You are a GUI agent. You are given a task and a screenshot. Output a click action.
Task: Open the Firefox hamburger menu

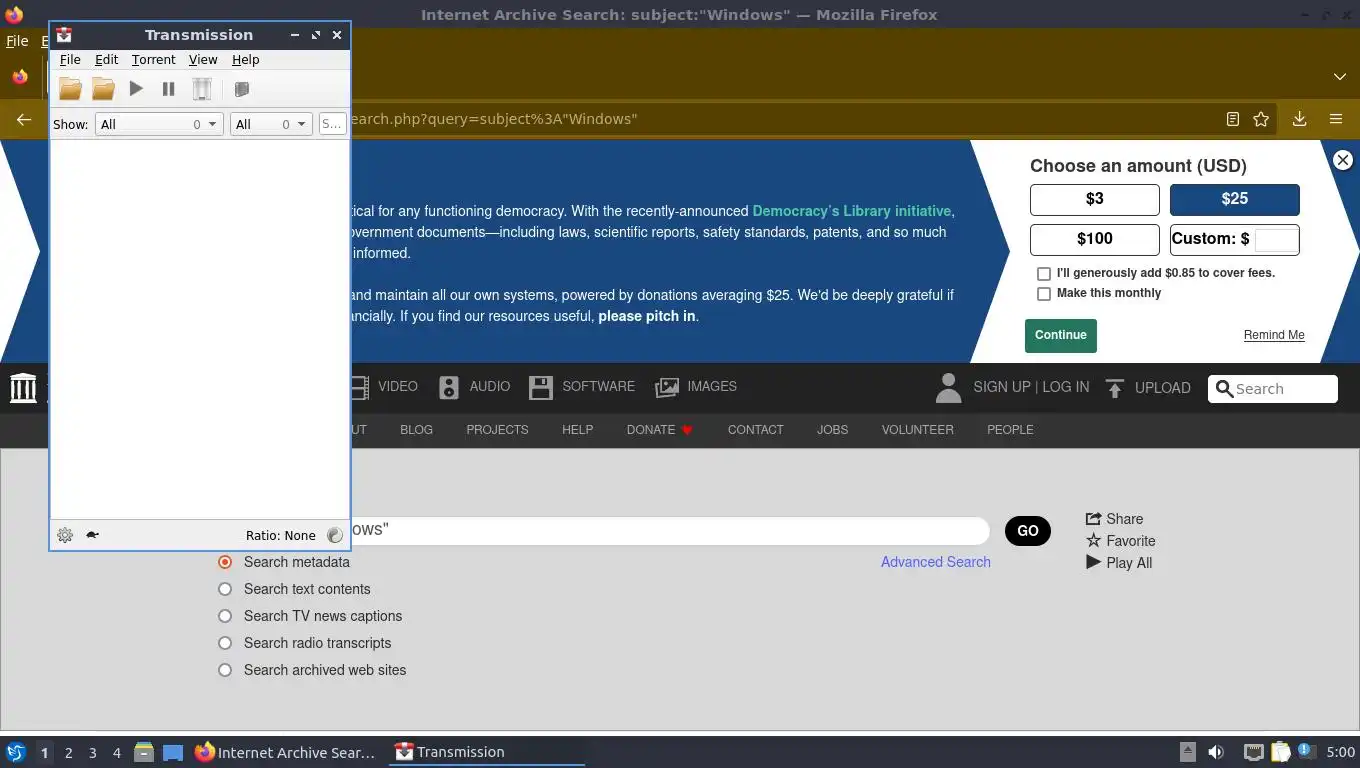(1335, 119)
